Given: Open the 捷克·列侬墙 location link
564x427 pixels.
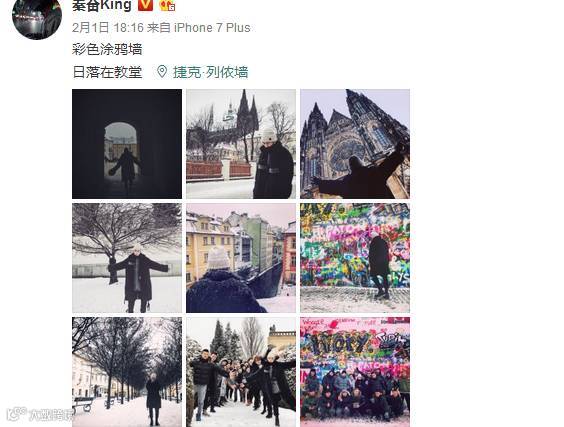Looking at the screenshot, I should [210, 72].
